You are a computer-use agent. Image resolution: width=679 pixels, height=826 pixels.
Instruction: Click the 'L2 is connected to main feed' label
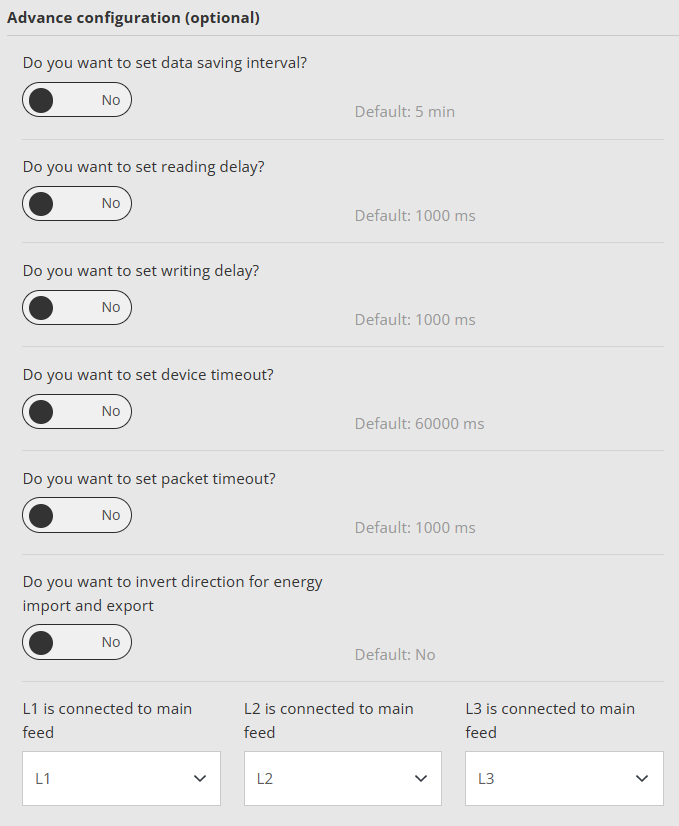tap(328, 720)
